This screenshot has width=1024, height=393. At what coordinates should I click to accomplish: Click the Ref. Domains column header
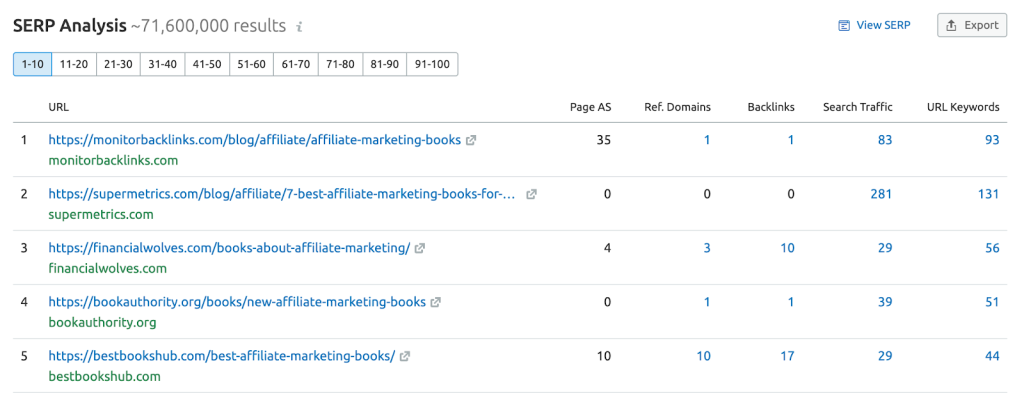click(677, 107)
